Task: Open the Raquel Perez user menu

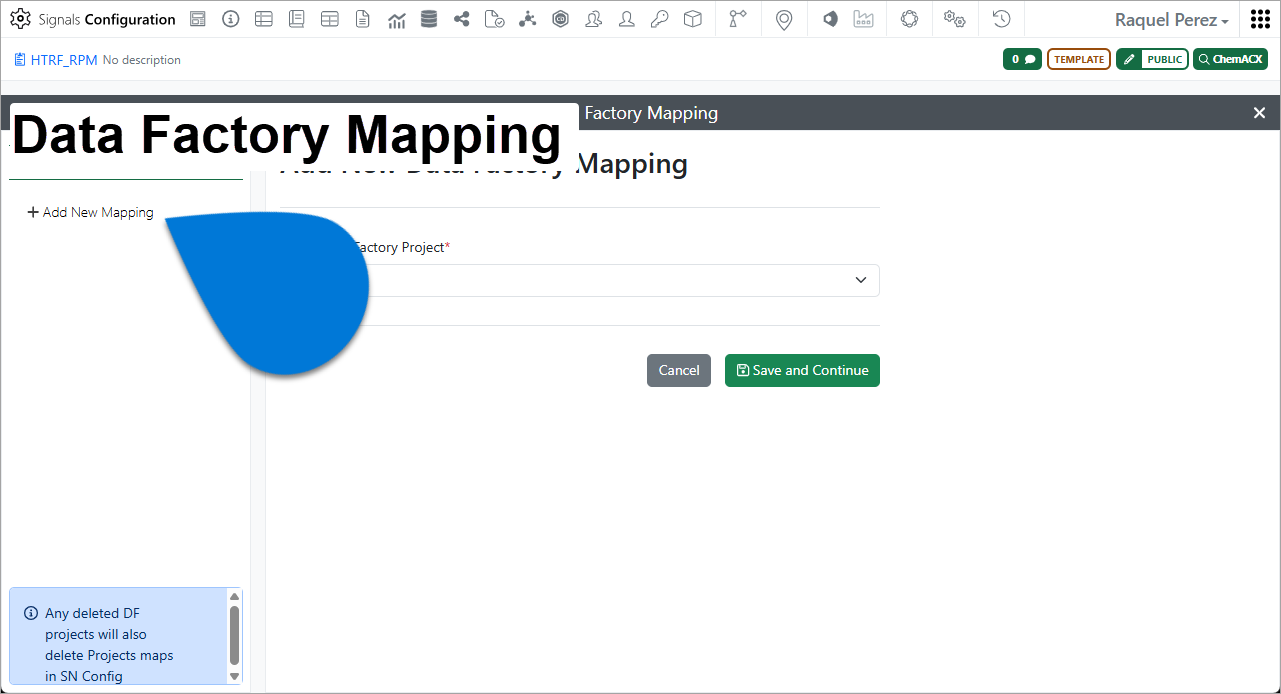Action: coord(1172,20)
